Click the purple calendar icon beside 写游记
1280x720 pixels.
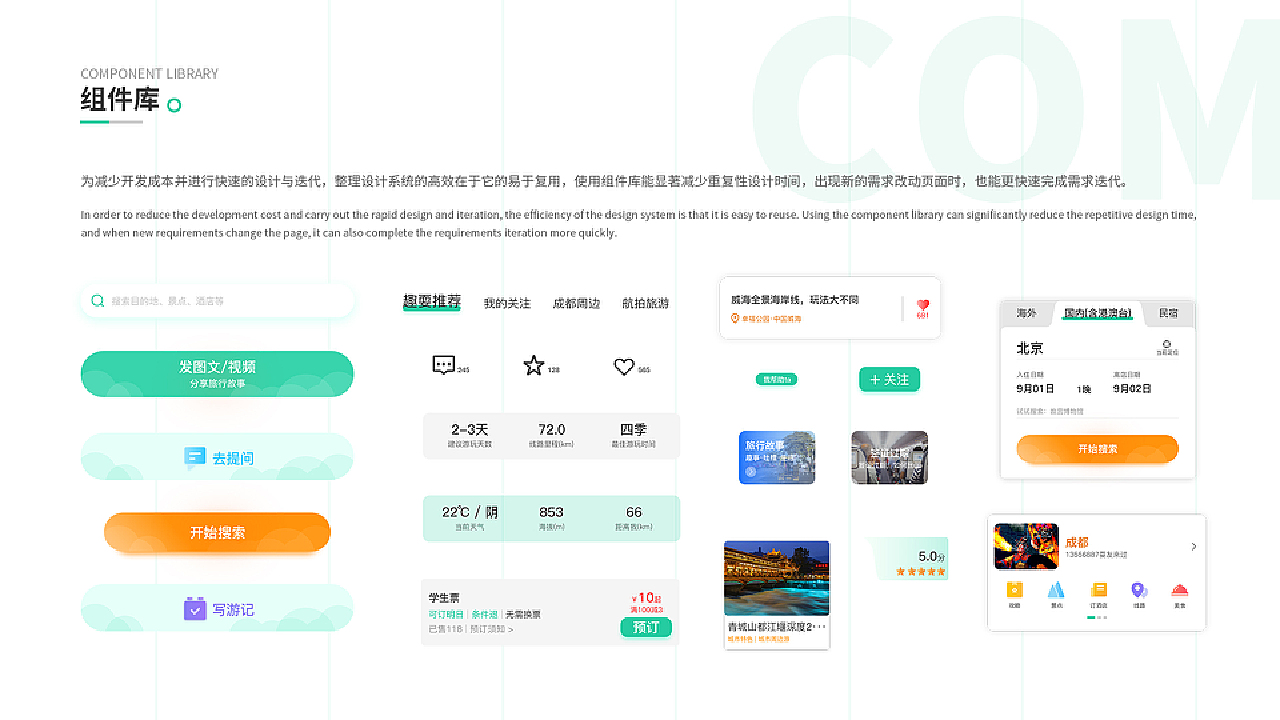click(195, 608)
